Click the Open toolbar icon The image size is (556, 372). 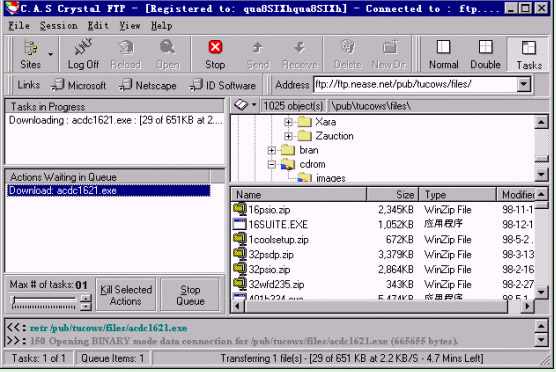(x=167, y=55)
